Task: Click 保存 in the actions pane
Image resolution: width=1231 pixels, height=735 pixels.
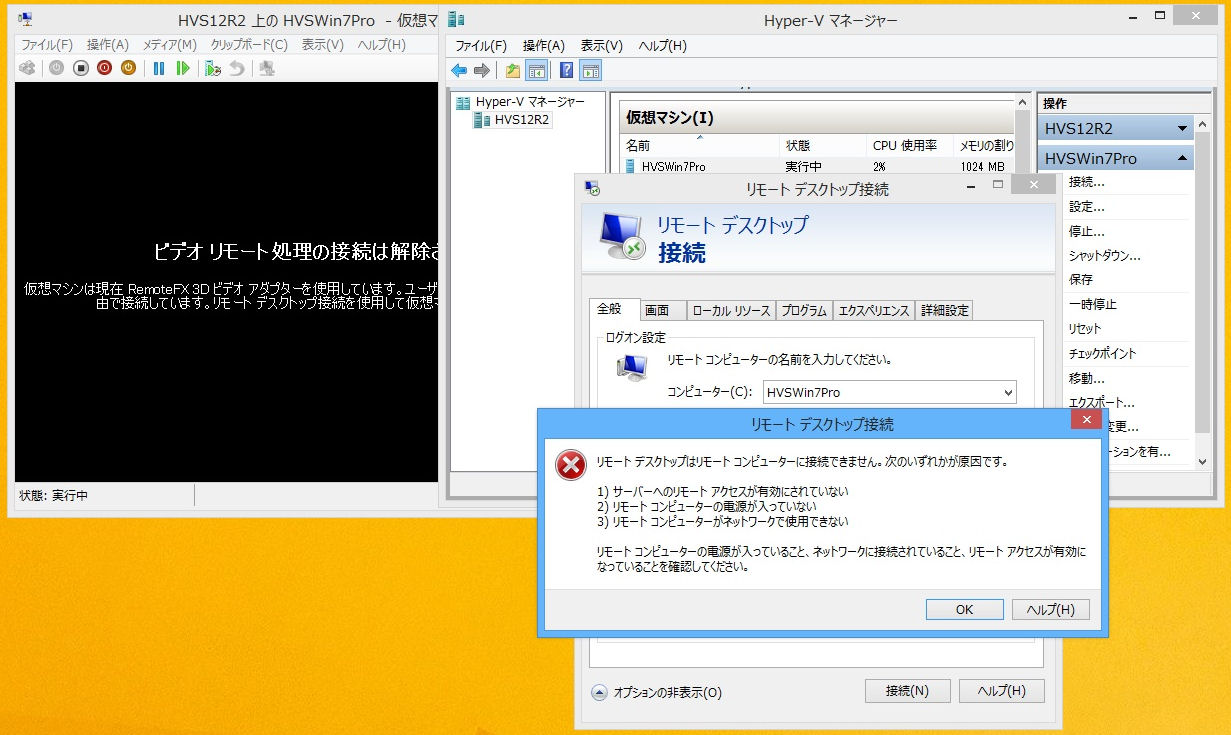Action: point(1080,280)
